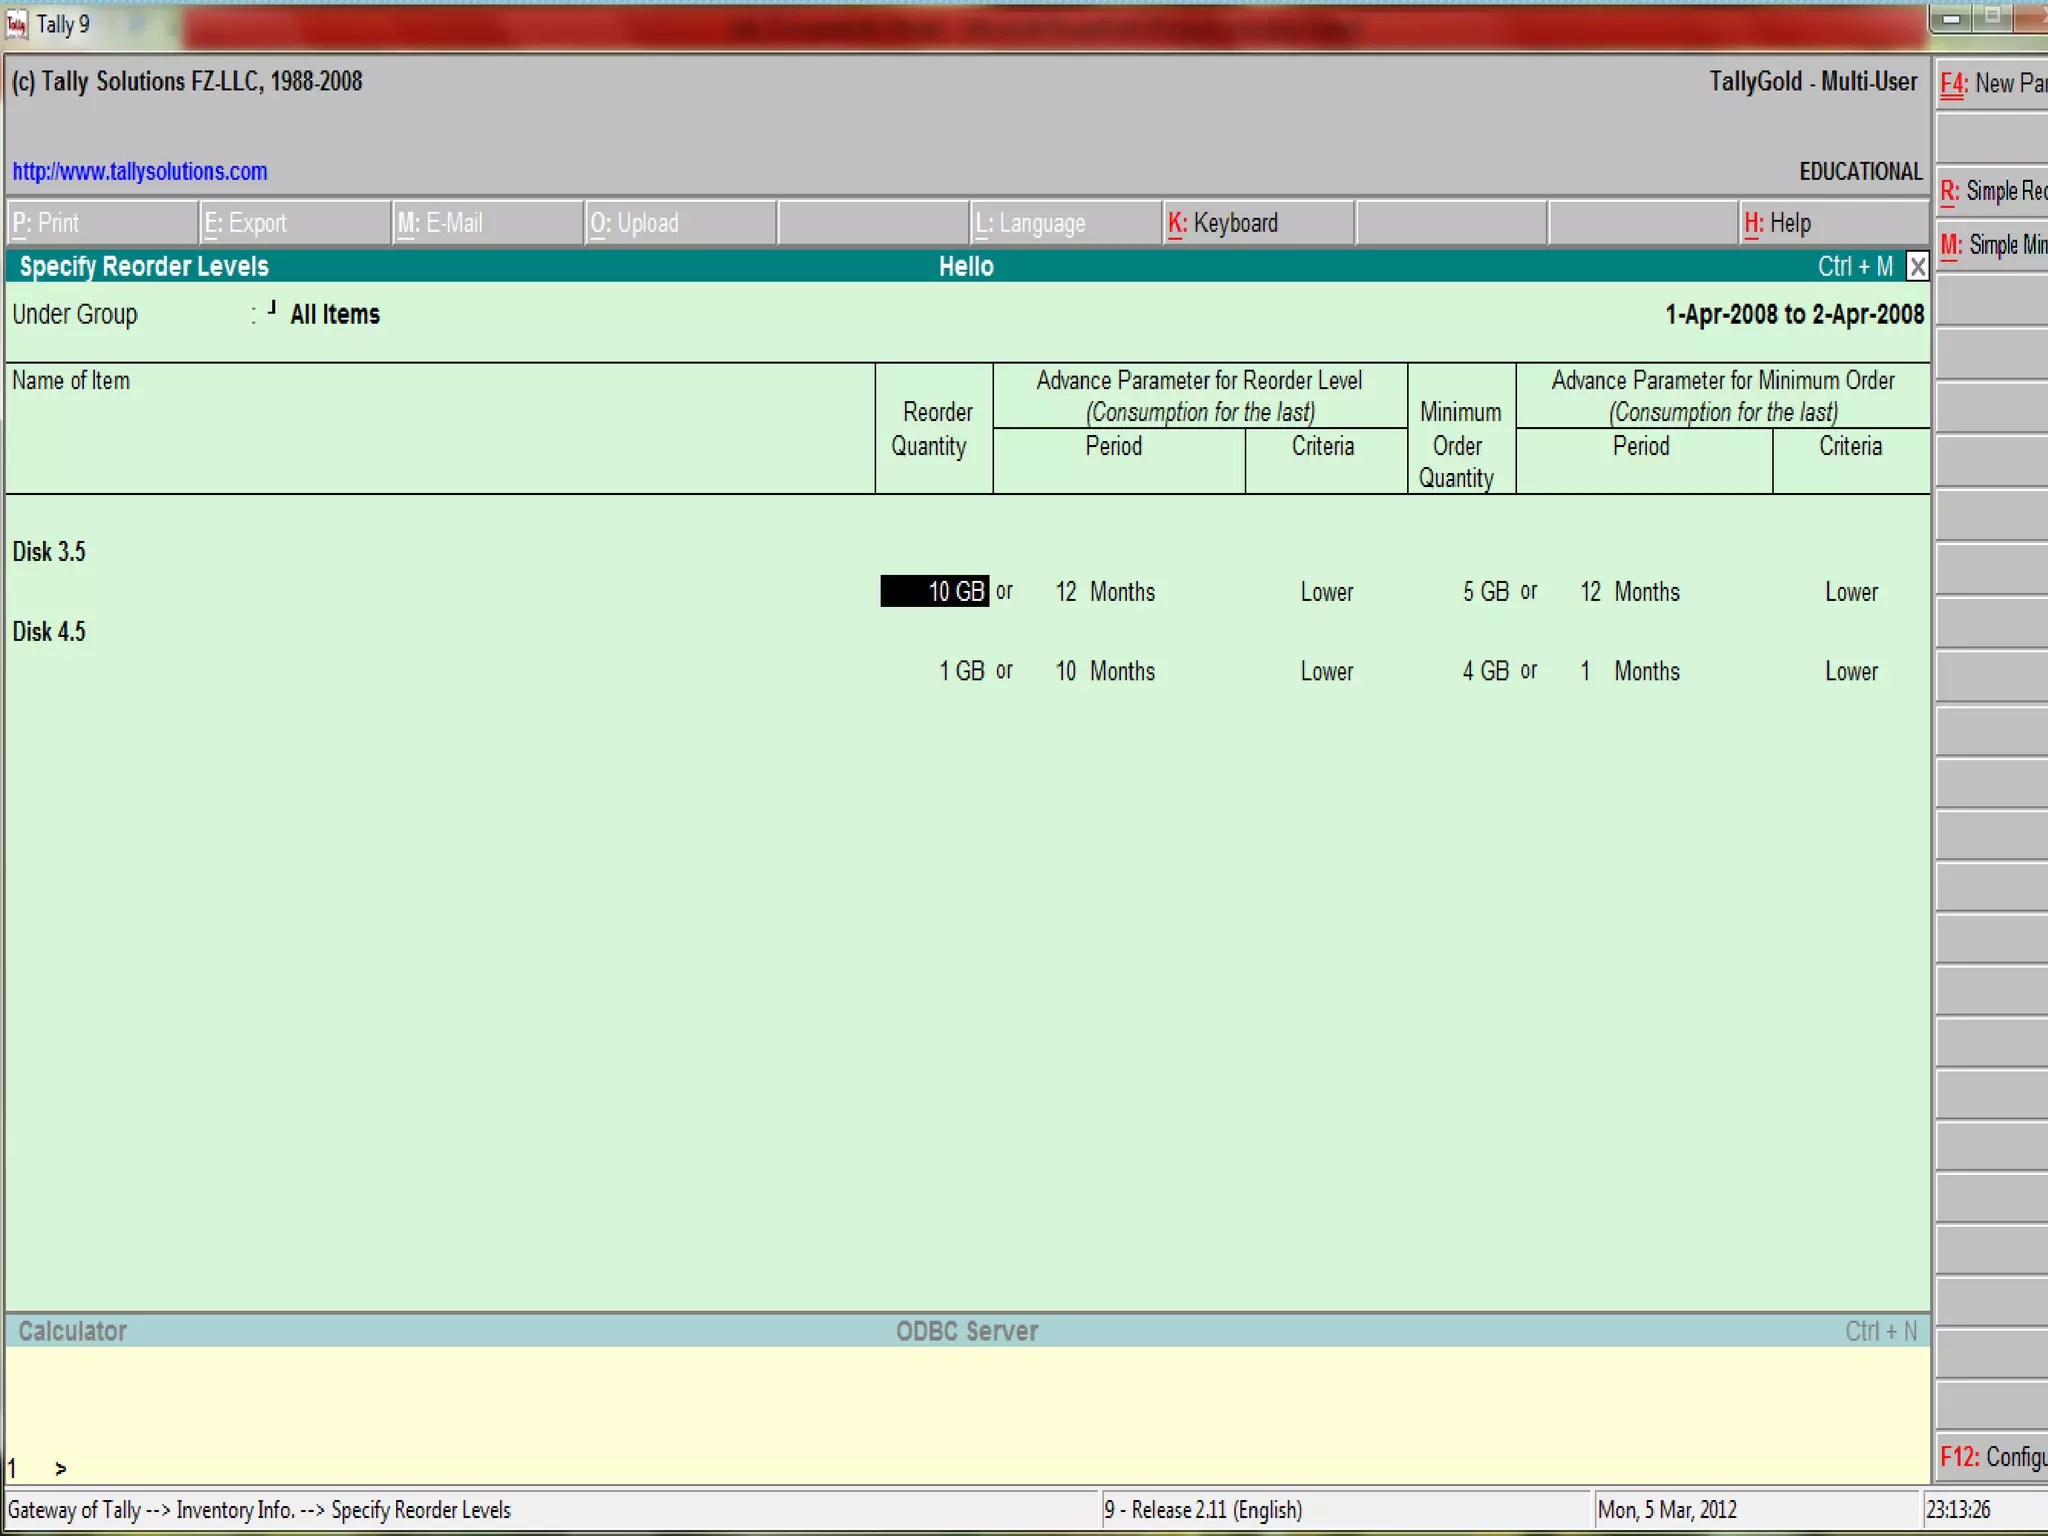The width and height of the screenshot is (2048, 1536).
Task: Click the Minimum Order Quantity column header
Action: pyautogui.click(x=1460, y=445)
